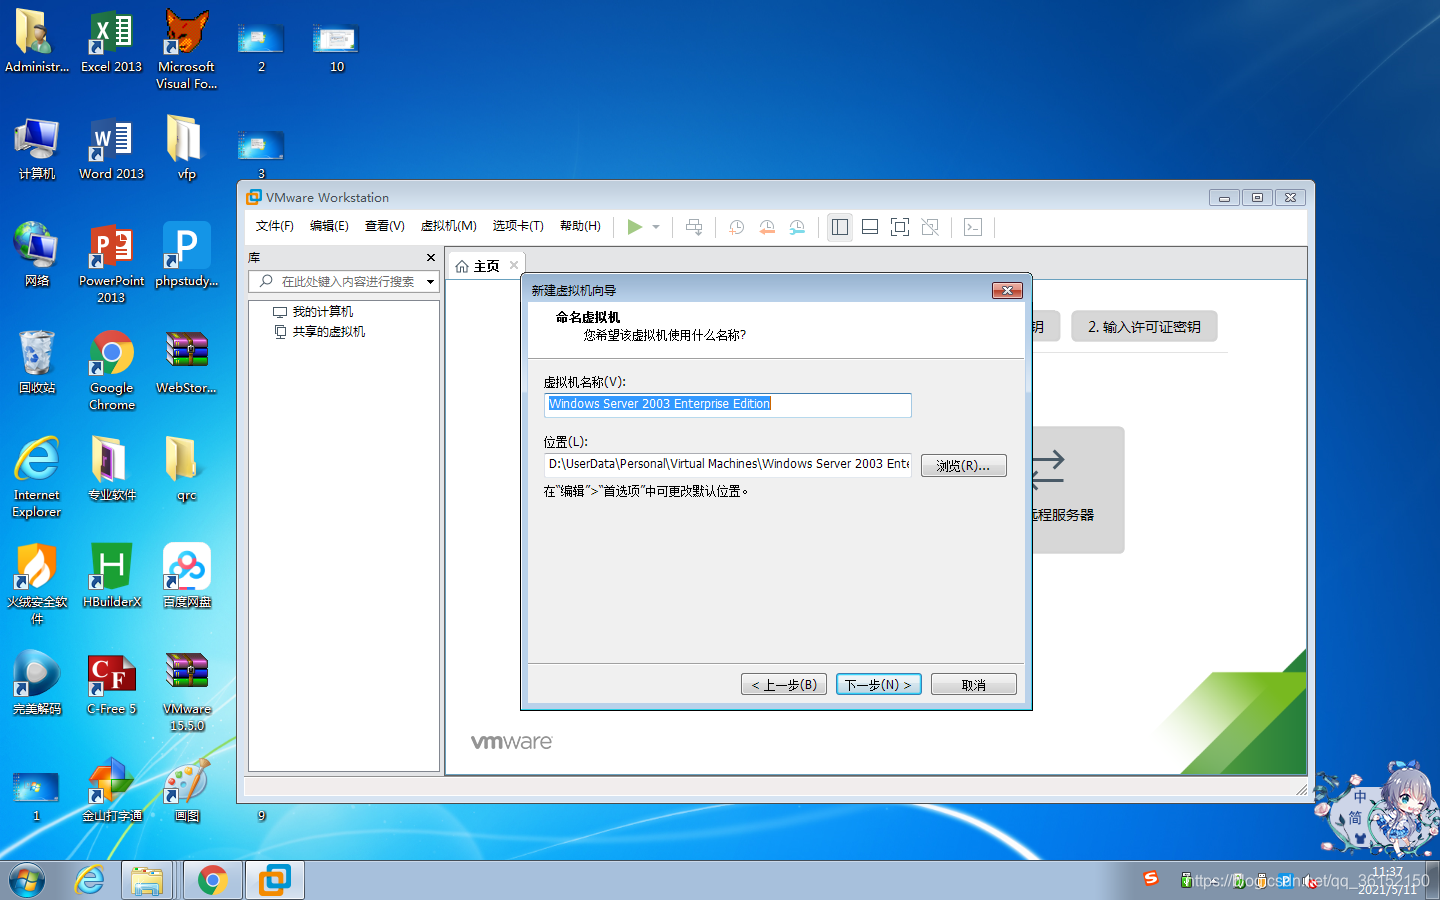Viewport: 1440px width, 900px height.
Task: Open the 火绒安全软件 desktop shortcut
Action: point(37,584)
